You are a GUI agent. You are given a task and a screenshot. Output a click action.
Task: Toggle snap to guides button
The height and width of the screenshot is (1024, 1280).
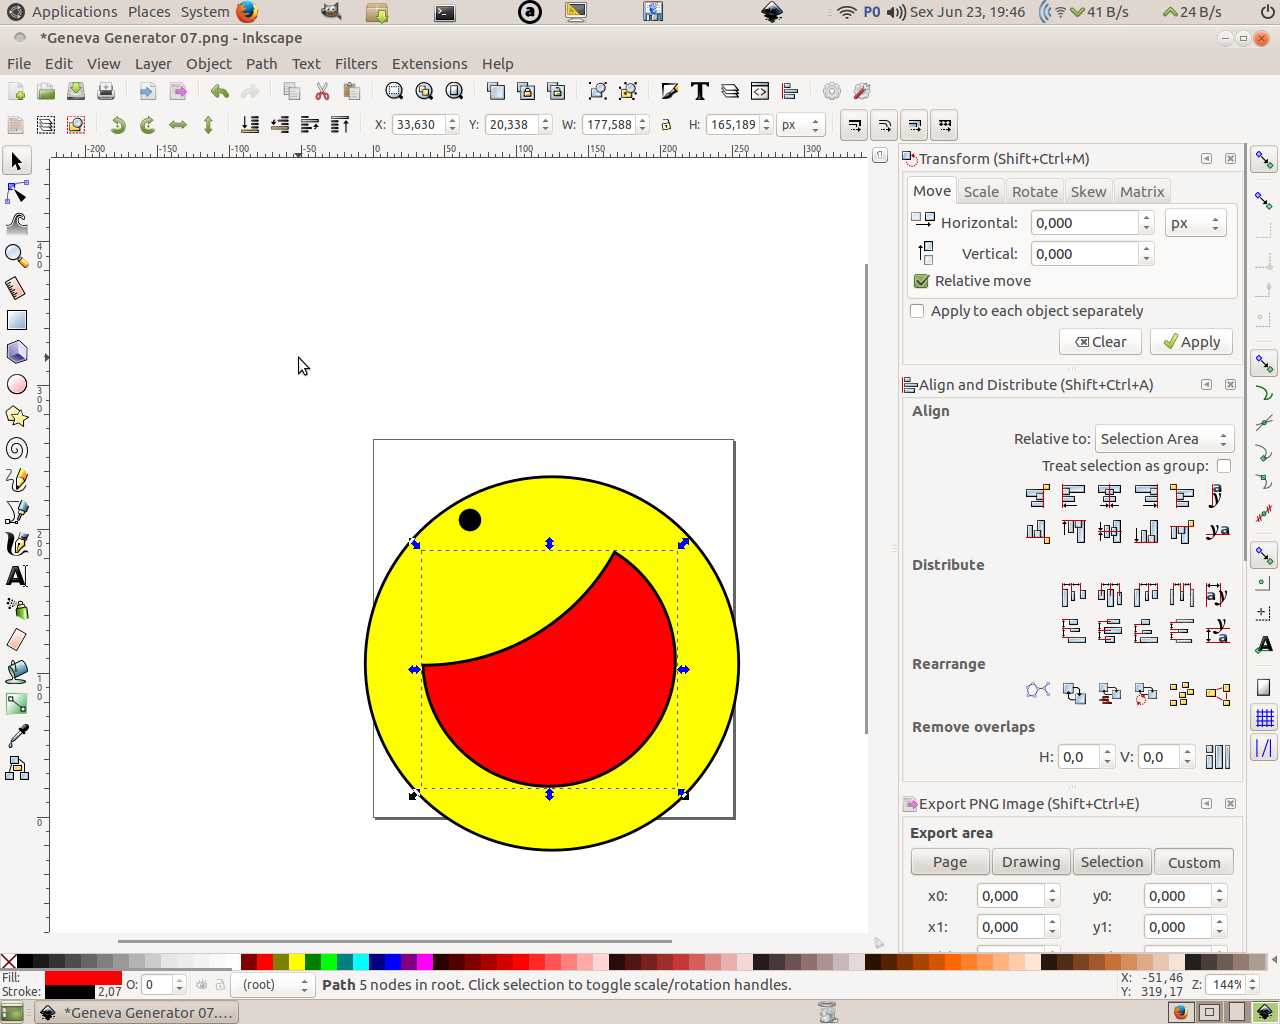tap(1264, 747)
